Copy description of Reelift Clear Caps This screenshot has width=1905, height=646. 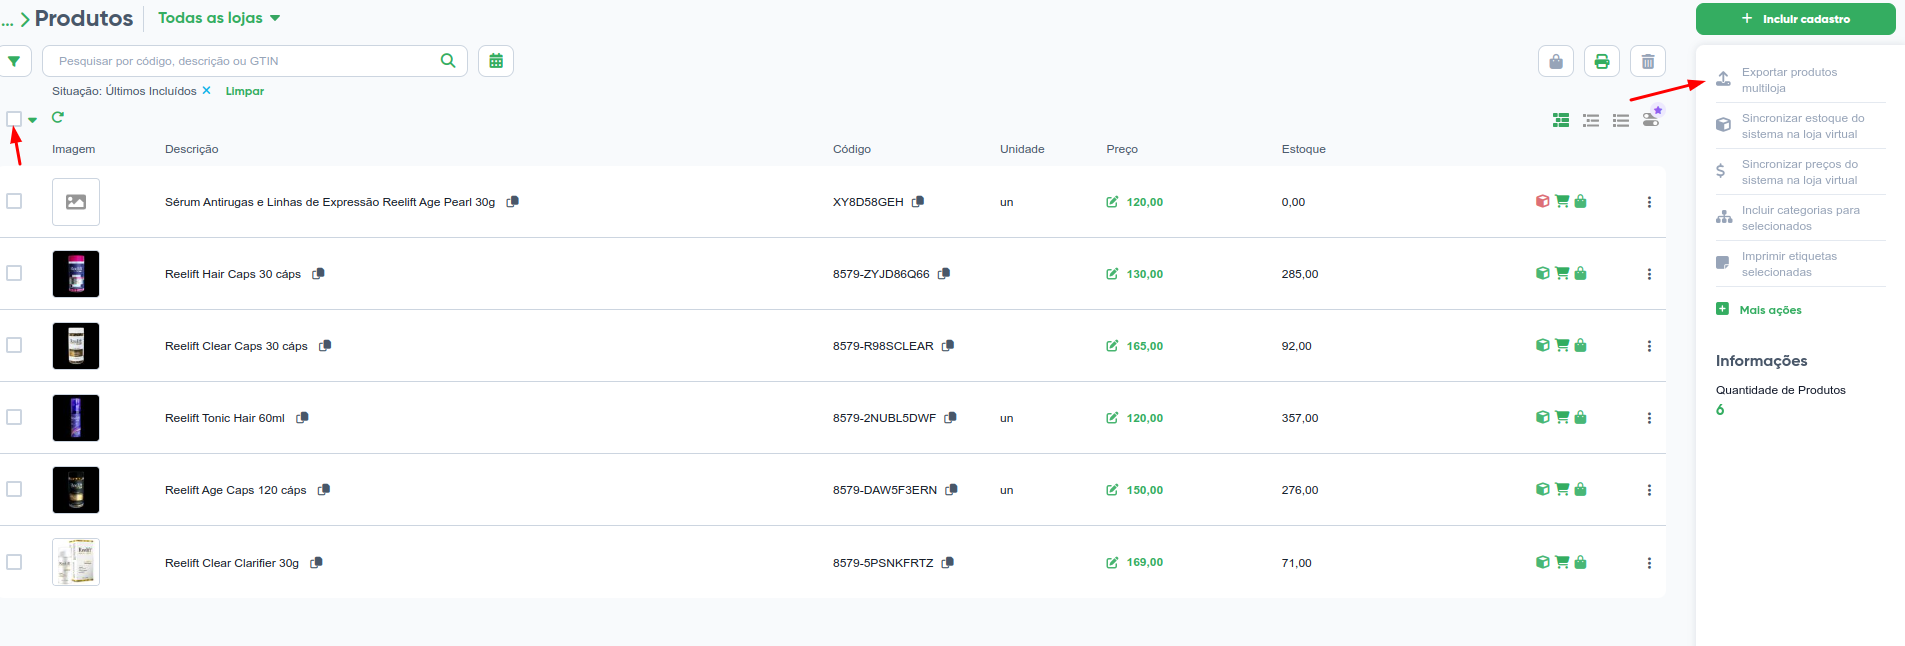click(325, 345)
